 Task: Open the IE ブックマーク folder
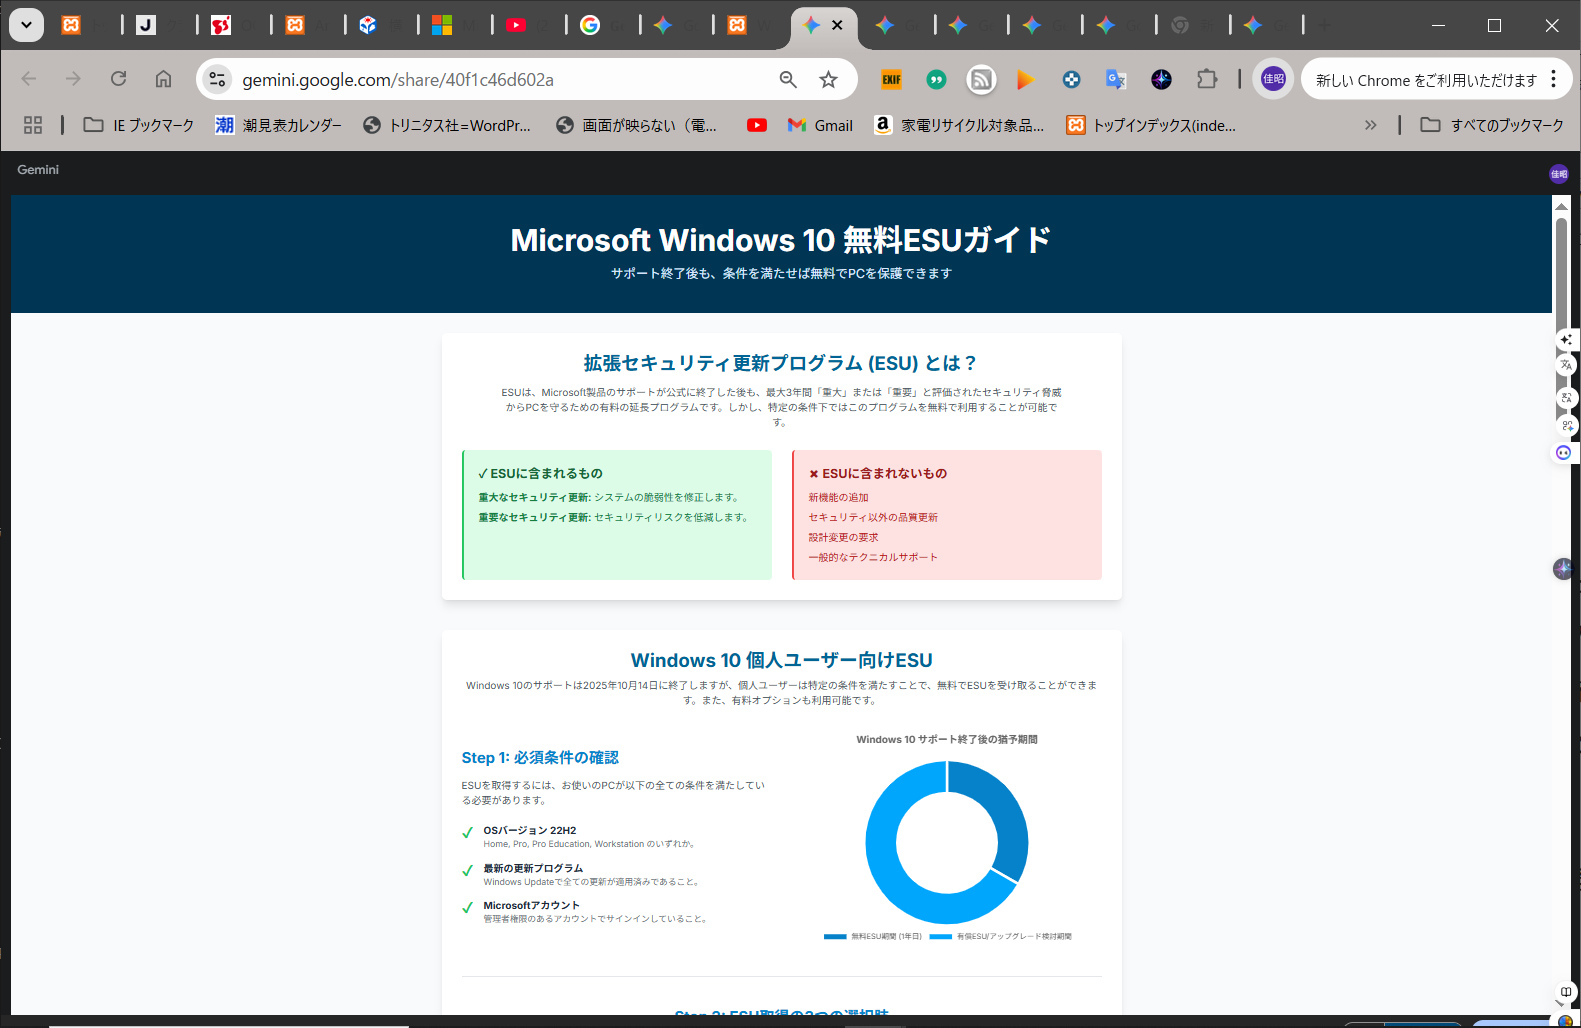139,125
